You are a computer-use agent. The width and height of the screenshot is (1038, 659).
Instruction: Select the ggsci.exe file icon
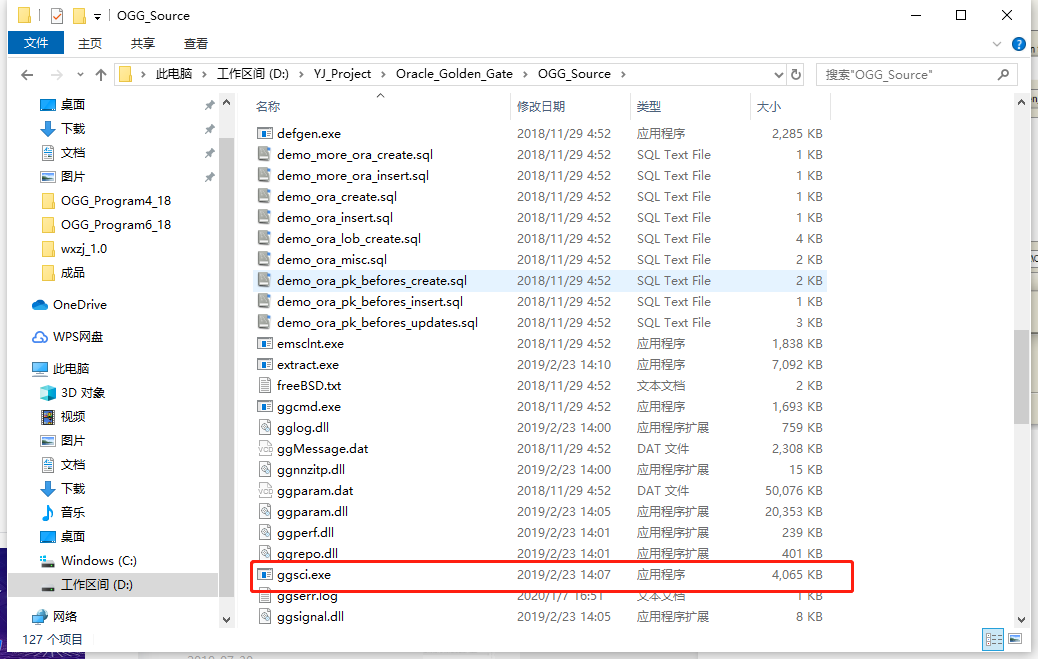(x=265, y=575)
